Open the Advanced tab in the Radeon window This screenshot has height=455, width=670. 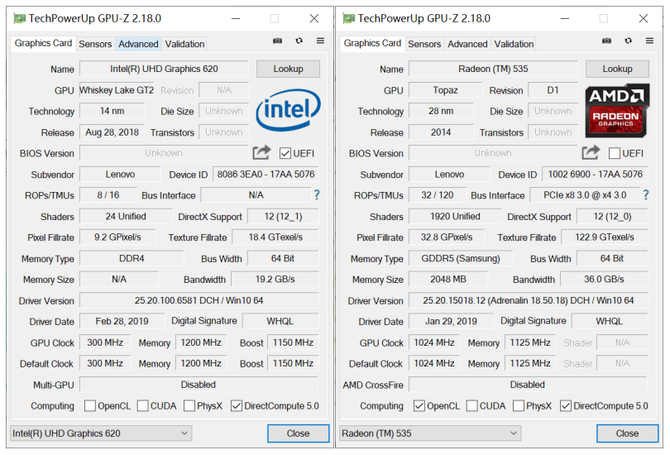click(467, 44)
